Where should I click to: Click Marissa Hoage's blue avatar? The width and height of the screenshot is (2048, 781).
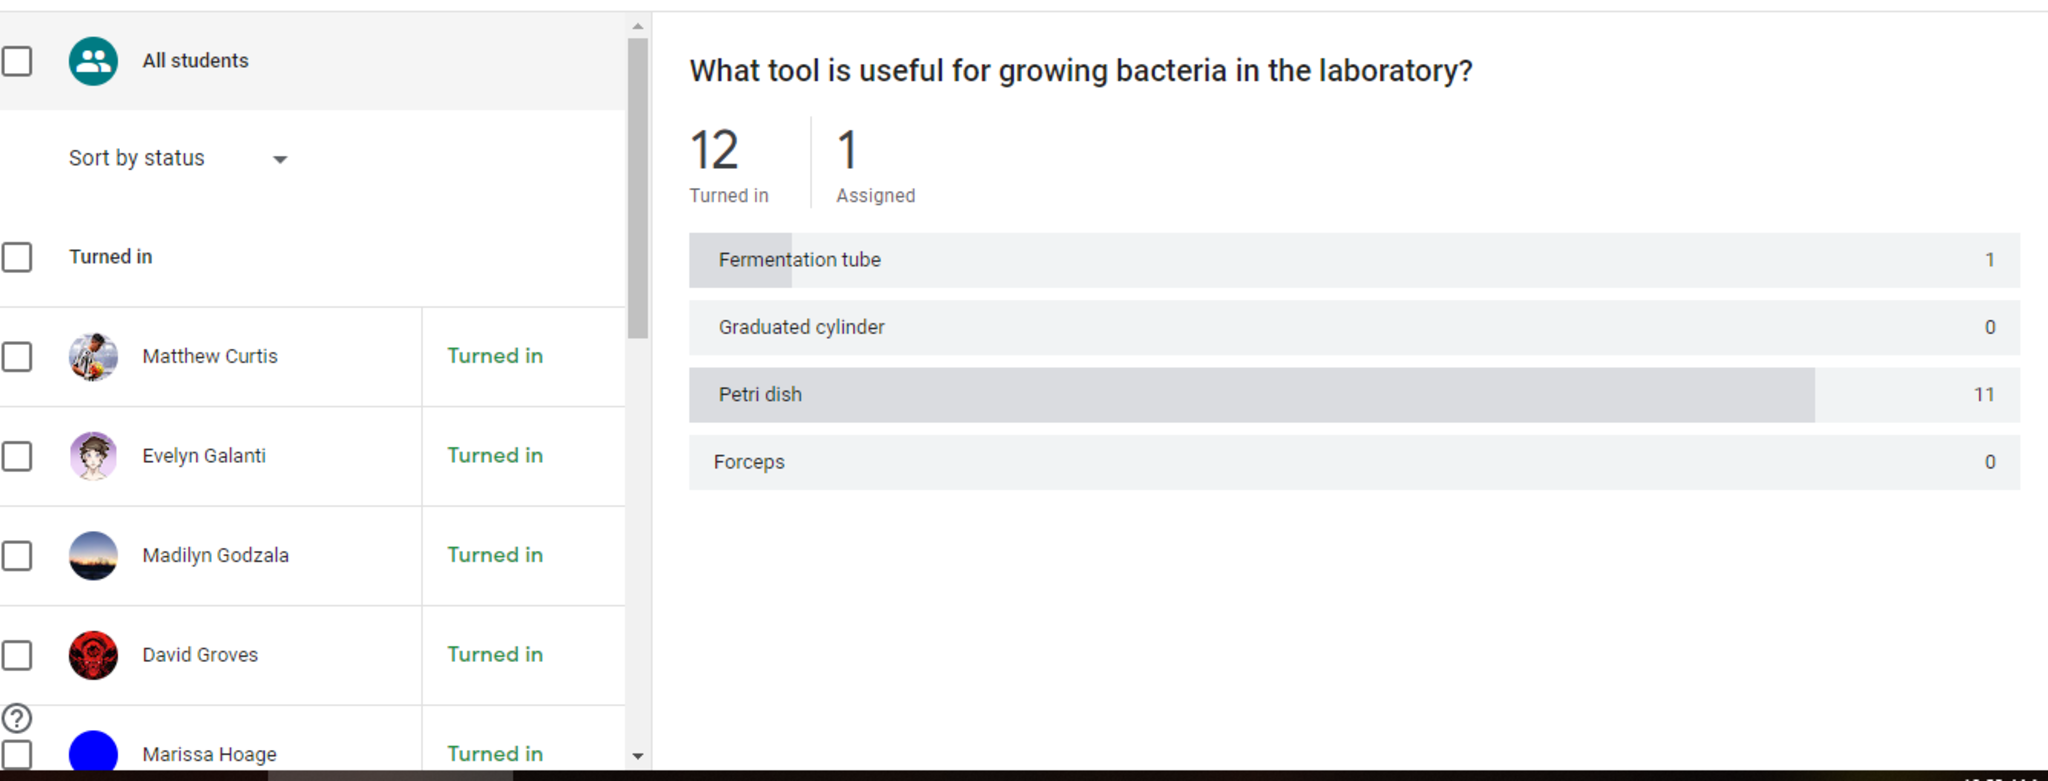point(93,752)
